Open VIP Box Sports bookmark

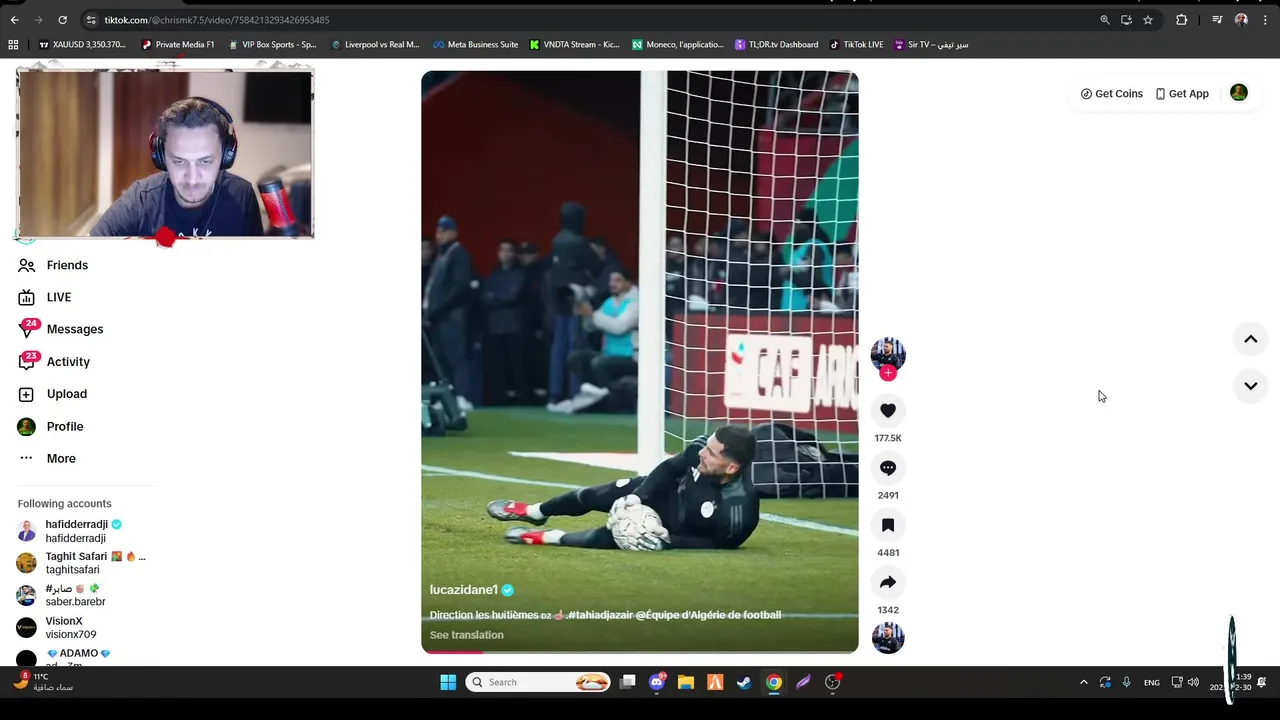click(272, 45)
